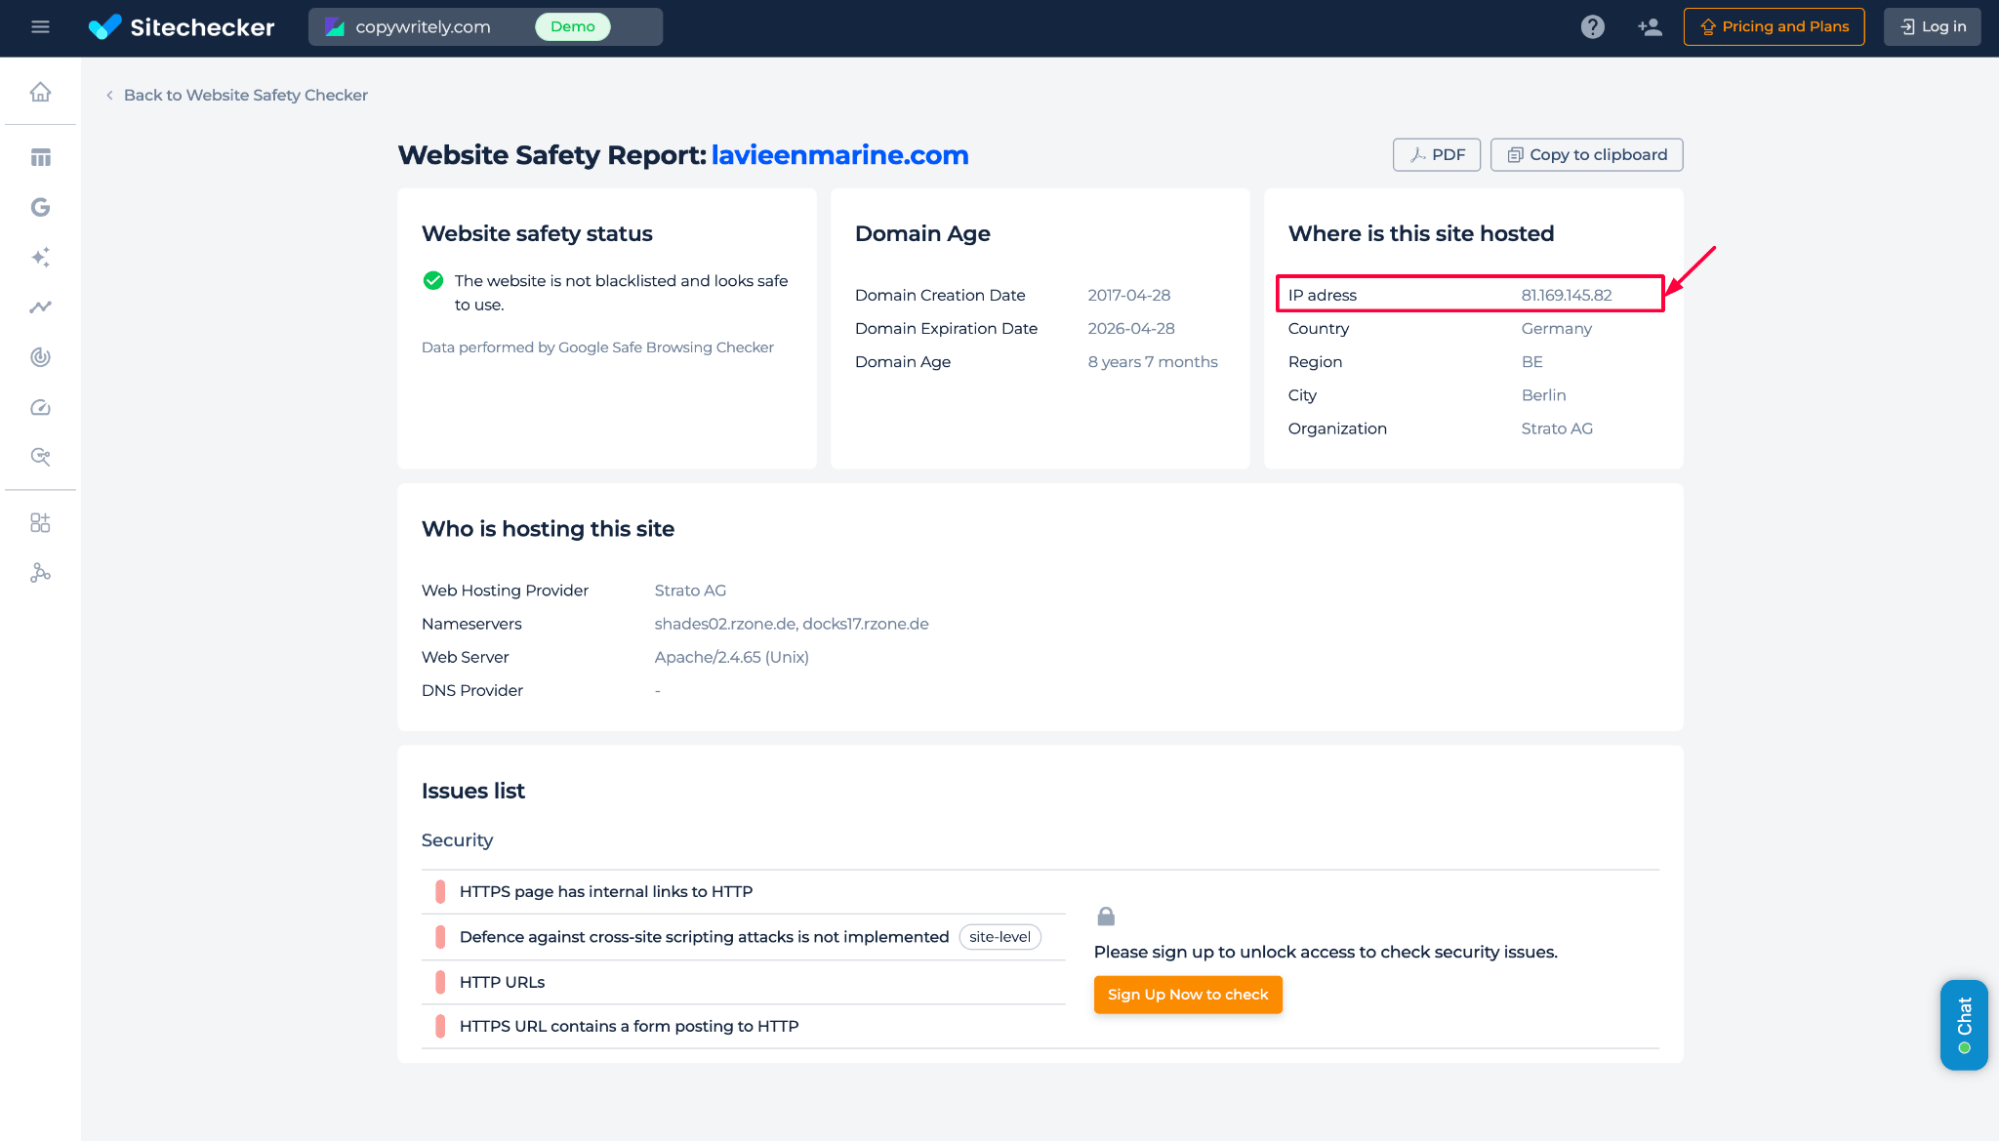Export report with PDF button

coord(1436,155)
